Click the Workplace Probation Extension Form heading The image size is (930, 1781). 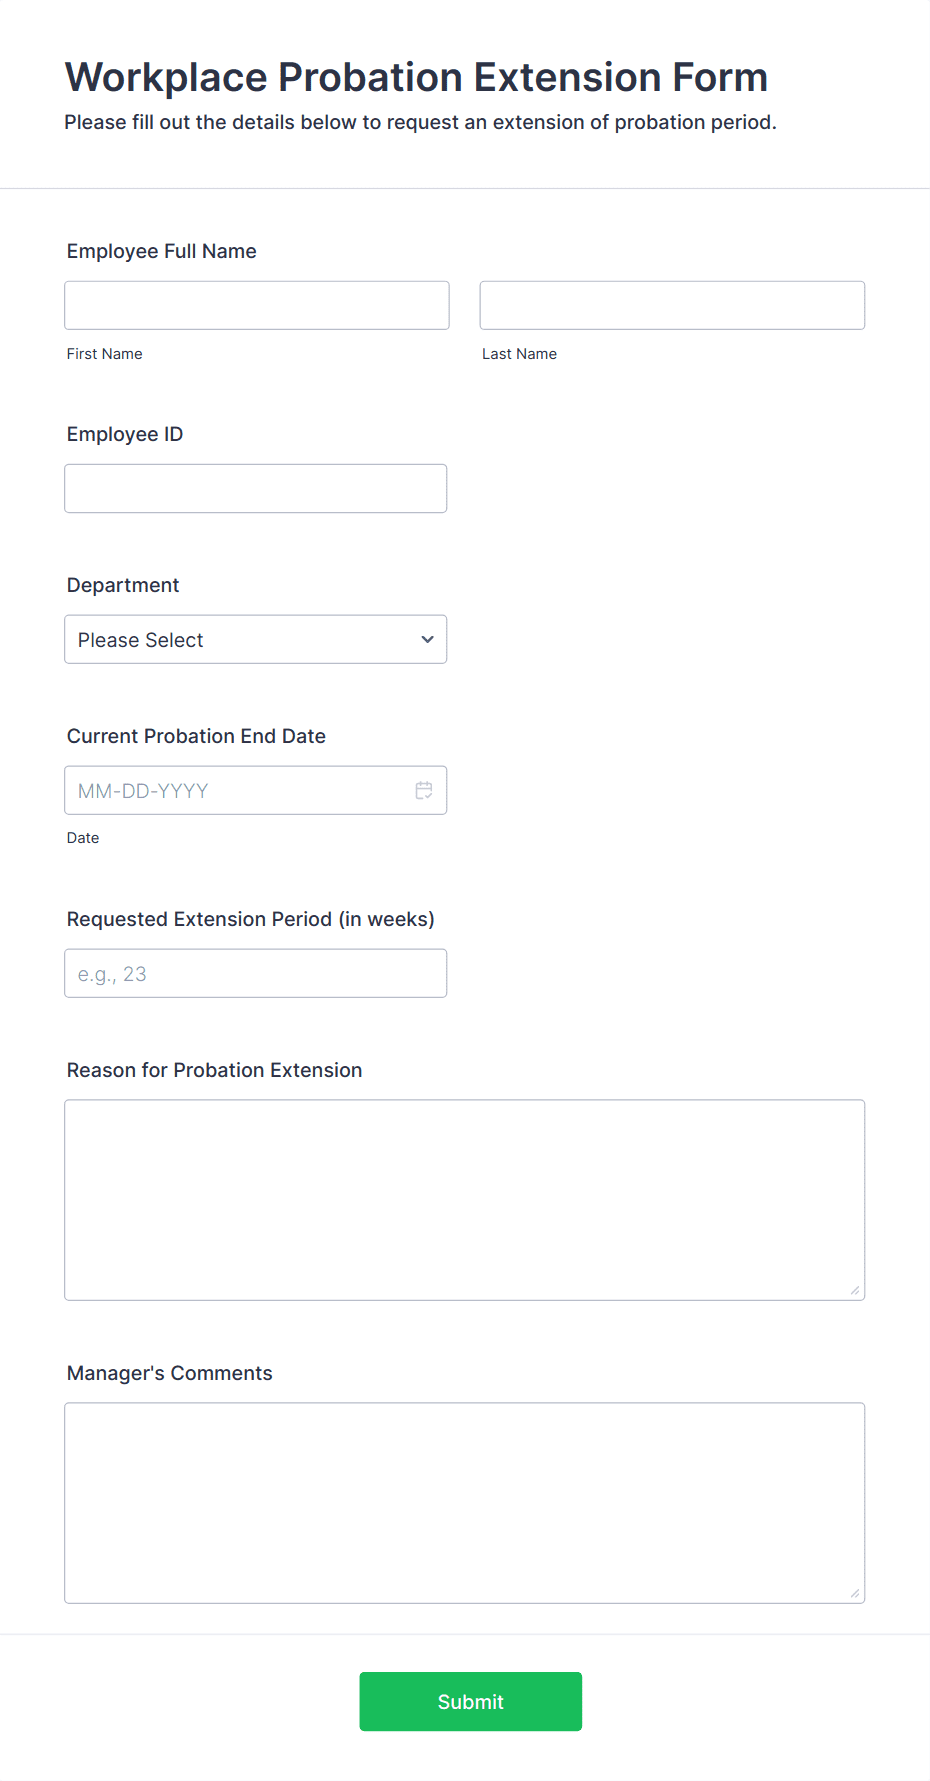point(416,77)
